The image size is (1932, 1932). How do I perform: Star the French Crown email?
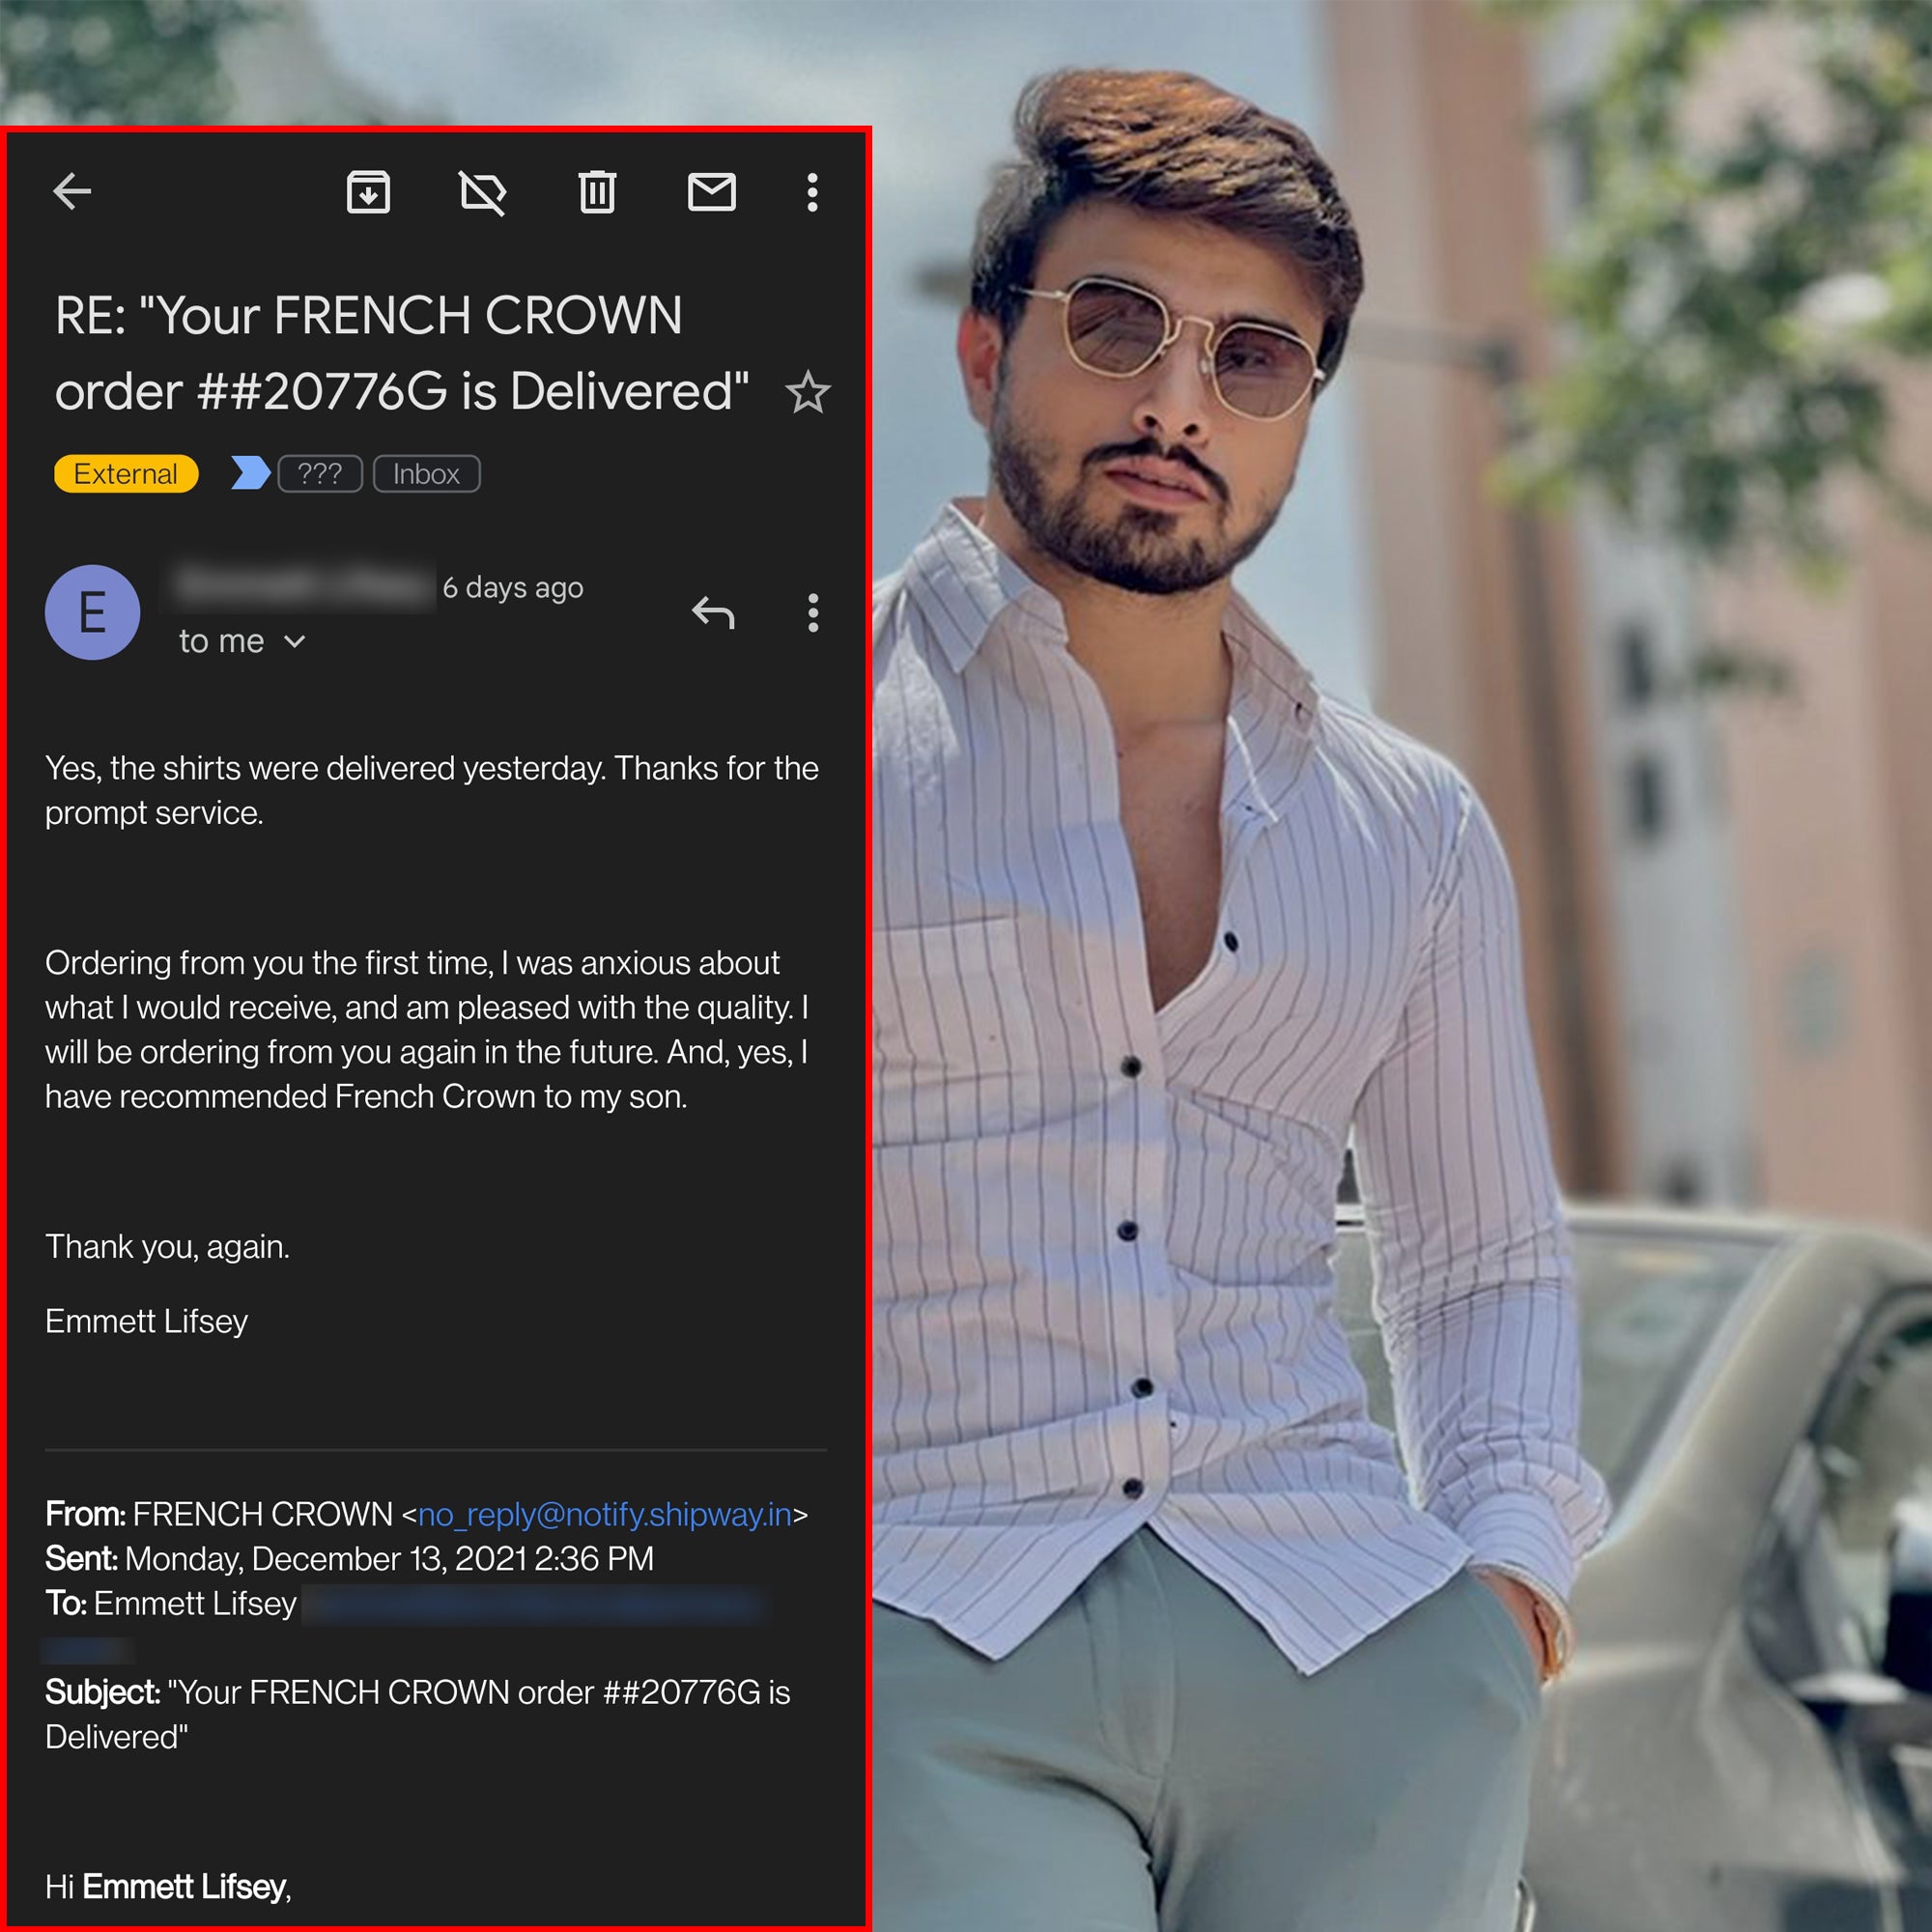click(808, 392)
